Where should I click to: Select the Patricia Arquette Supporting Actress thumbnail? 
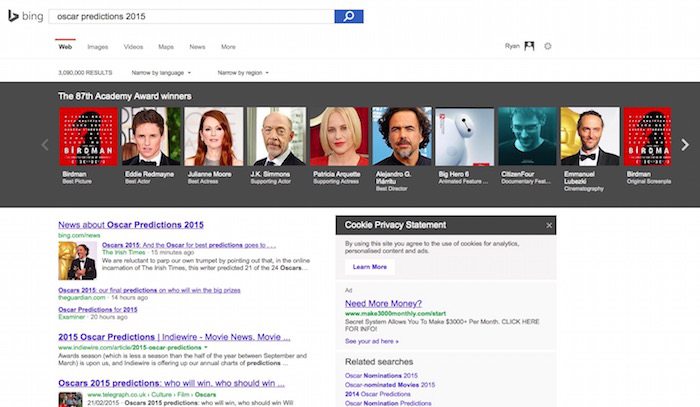coord(339,136)
